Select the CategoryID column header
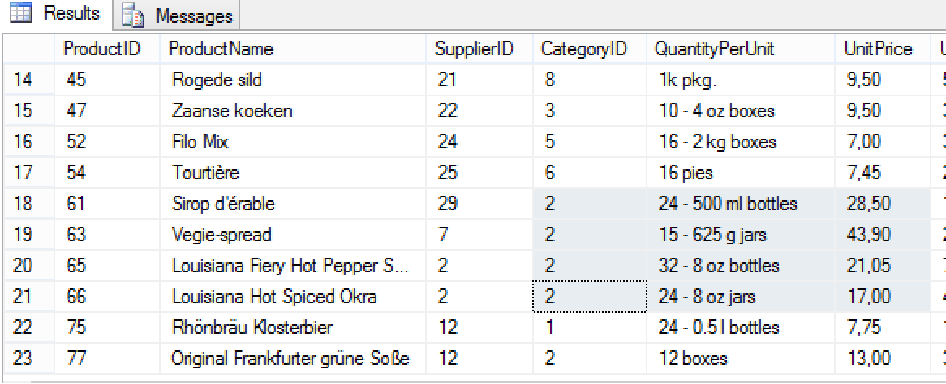This screenshot has height=384, width=946. [x=589, y=49]
